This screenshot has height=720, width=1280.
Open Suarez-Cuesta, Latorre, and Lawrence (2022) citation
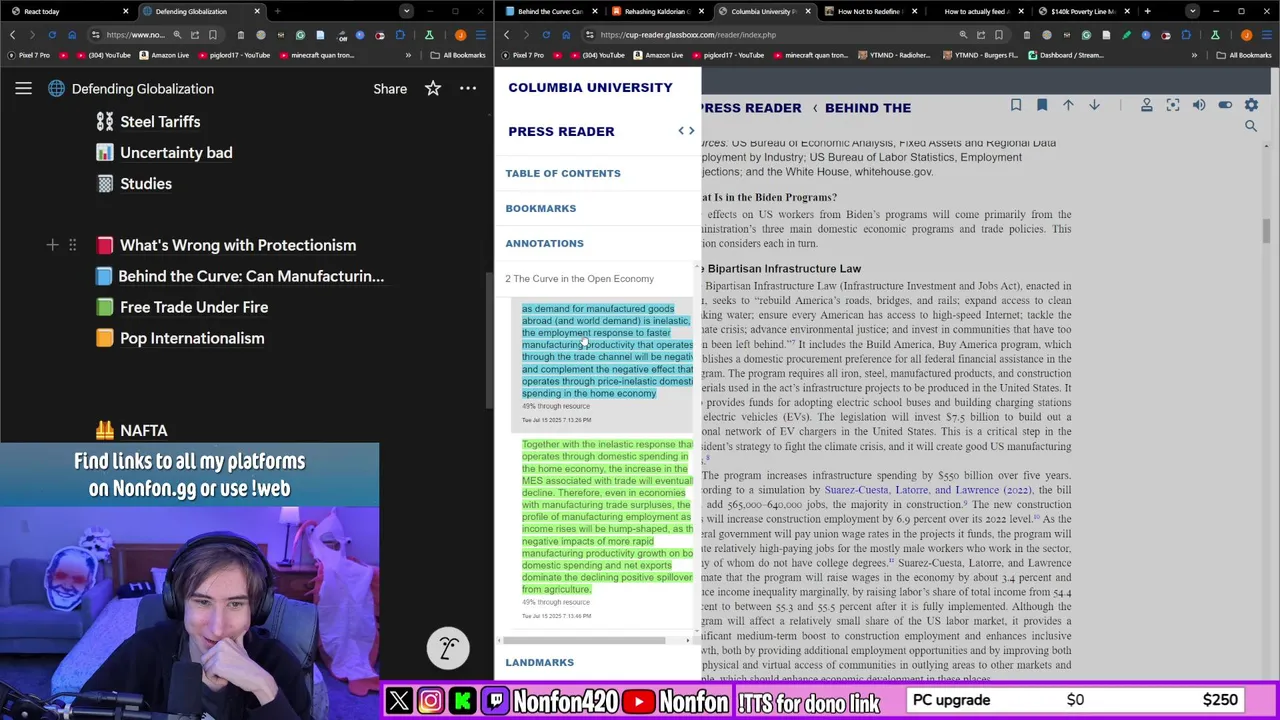click(x=927, y=490)
